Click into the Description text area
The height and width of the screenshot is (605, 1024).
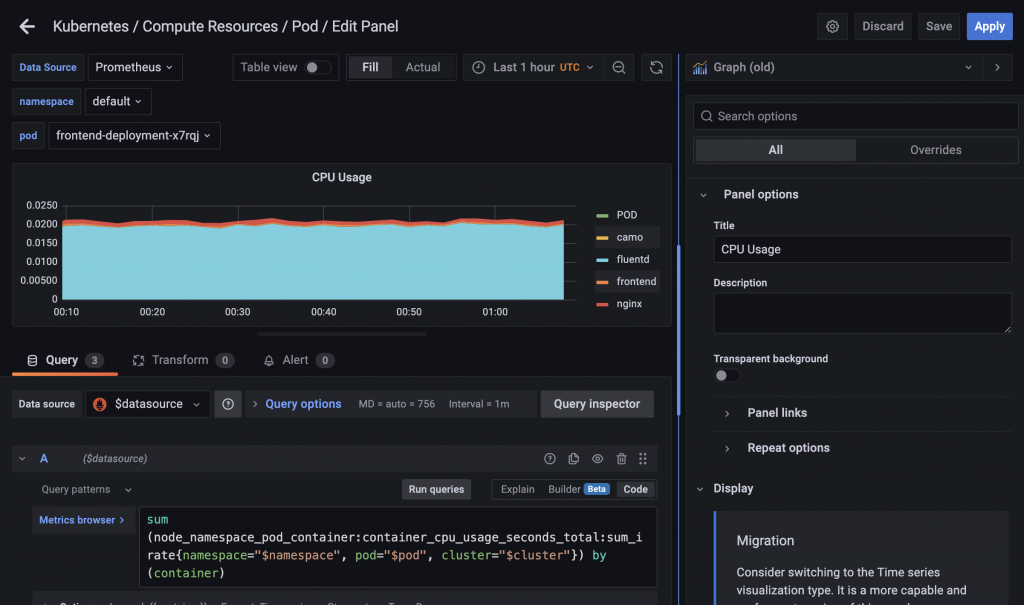862,314
